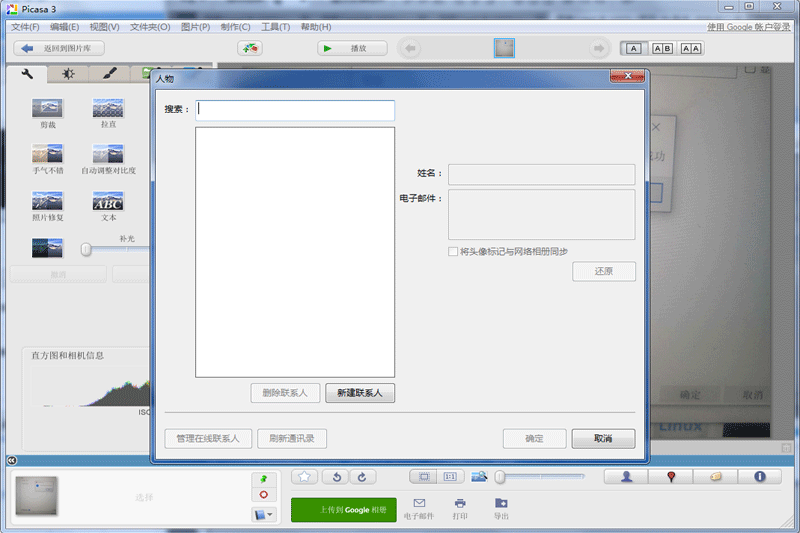Go to previous photo arrow

pyautogui.click(x=410, y=48)
